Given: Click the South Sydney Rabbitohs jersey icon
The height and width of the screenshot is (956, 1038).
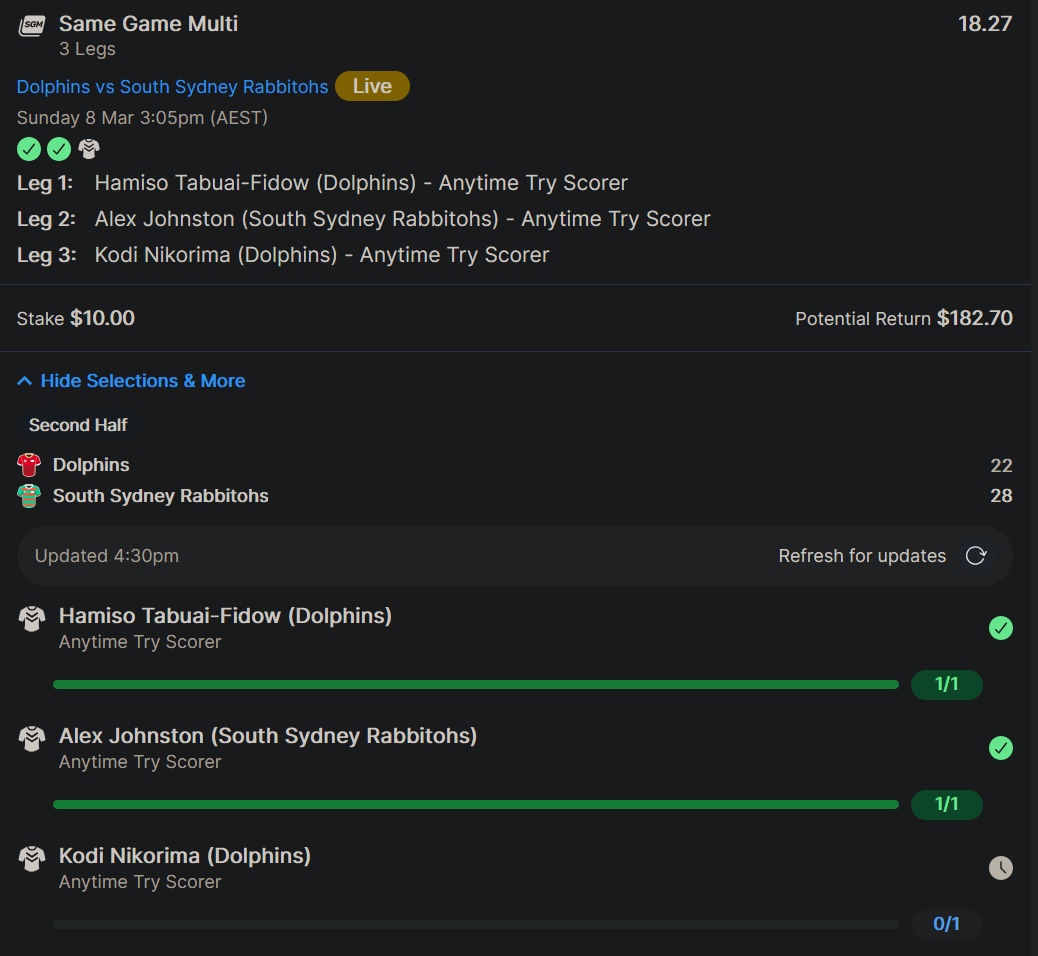Looking at the screenshot, I should 28,496.
